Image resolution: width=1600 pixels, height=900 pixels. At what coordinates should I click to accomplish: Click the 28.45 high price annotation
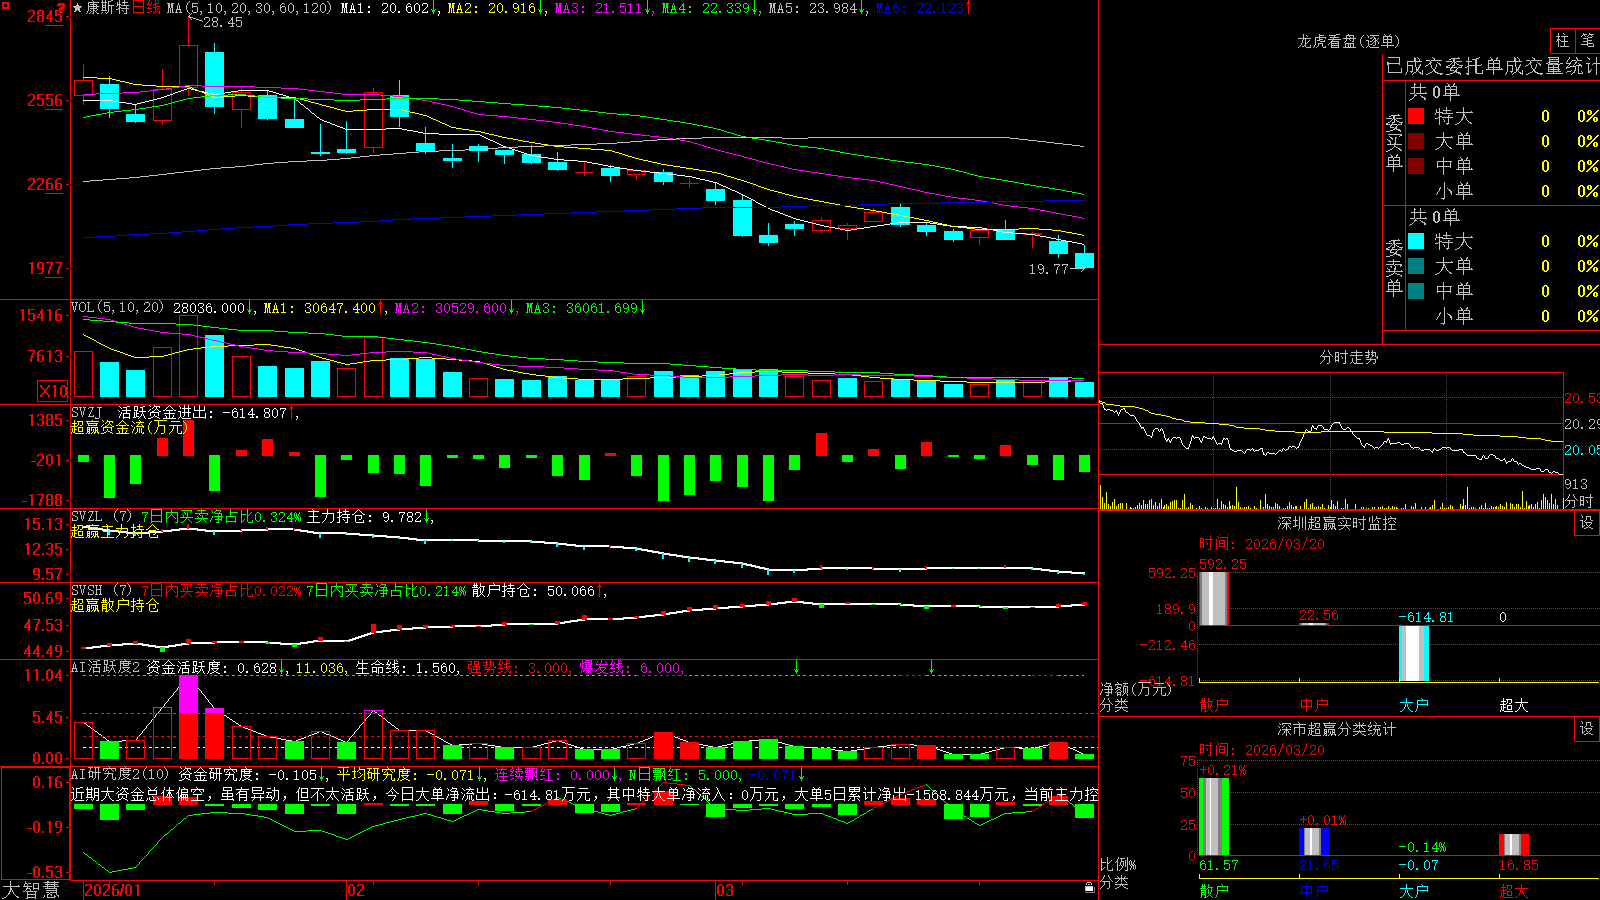(x=223, y=22)
